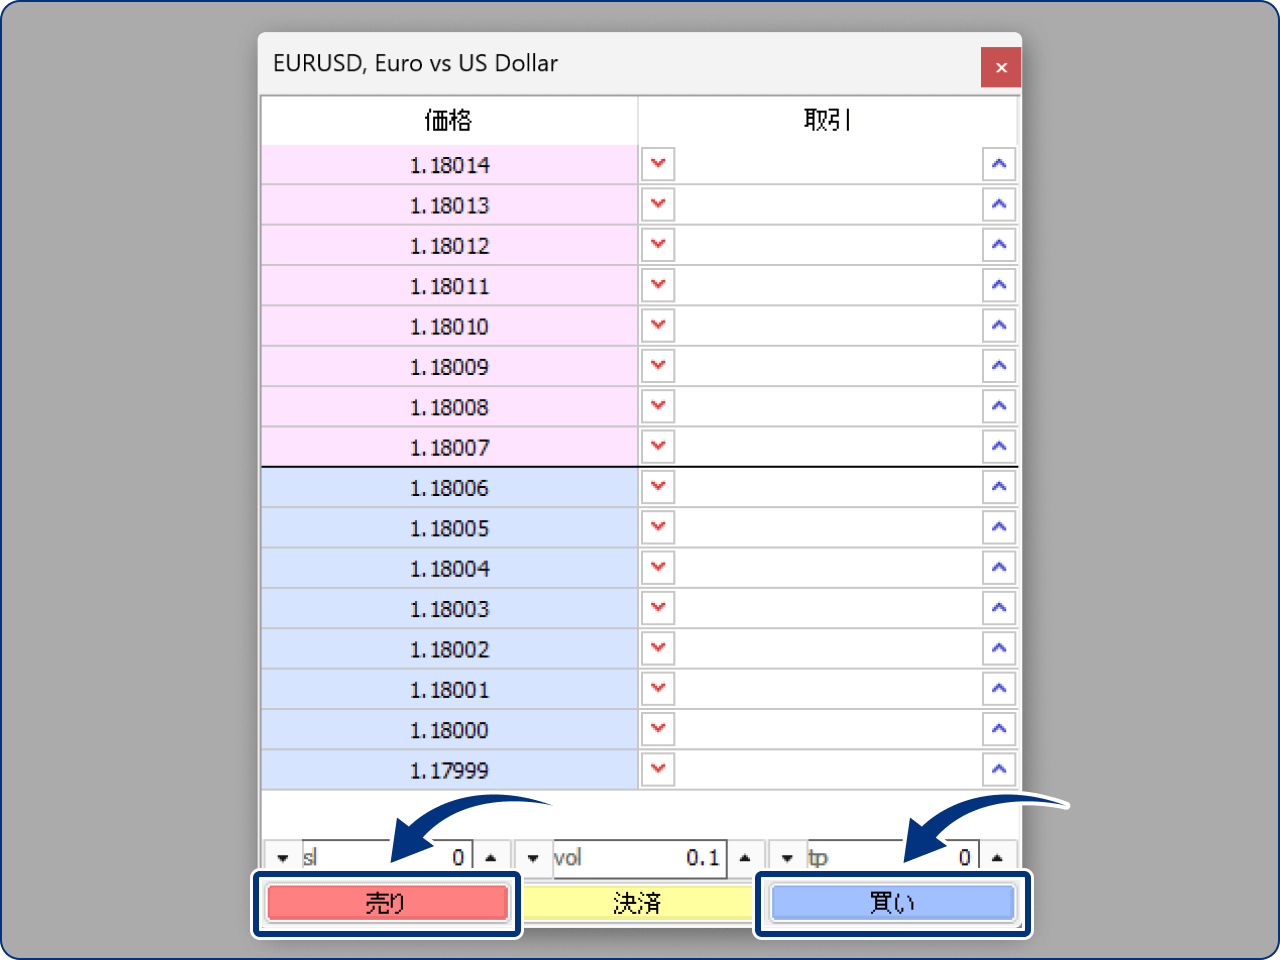Select the 1.18009 price cell

tap(449, 367)
